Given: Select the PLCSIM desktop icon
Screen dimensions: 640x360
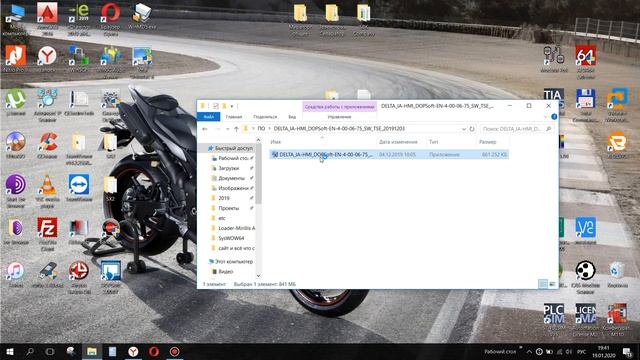Looking at the screenshot, I should pos(554,320).
